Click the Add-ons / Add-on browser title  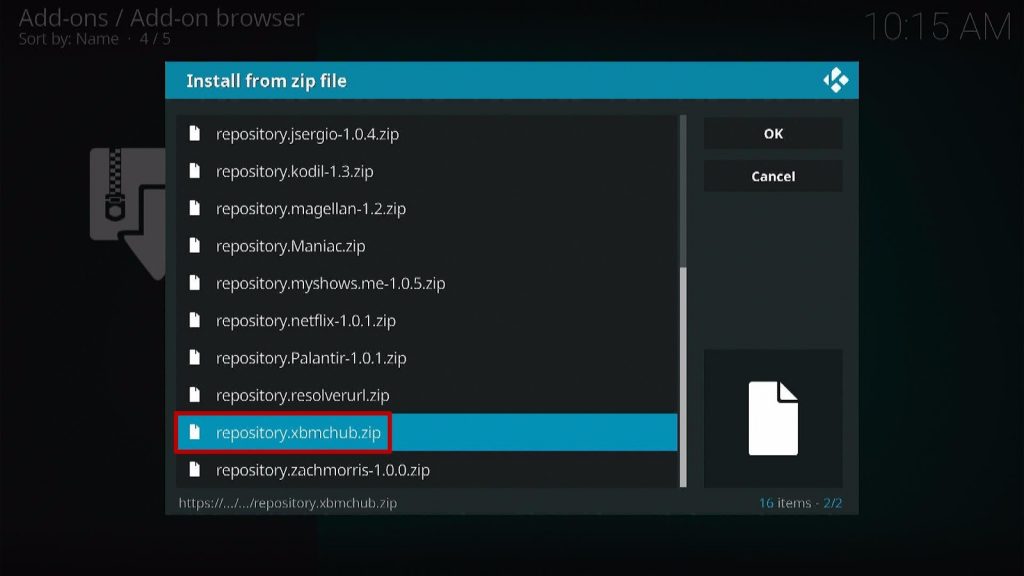pyautogui.click(x=161, y=18)
